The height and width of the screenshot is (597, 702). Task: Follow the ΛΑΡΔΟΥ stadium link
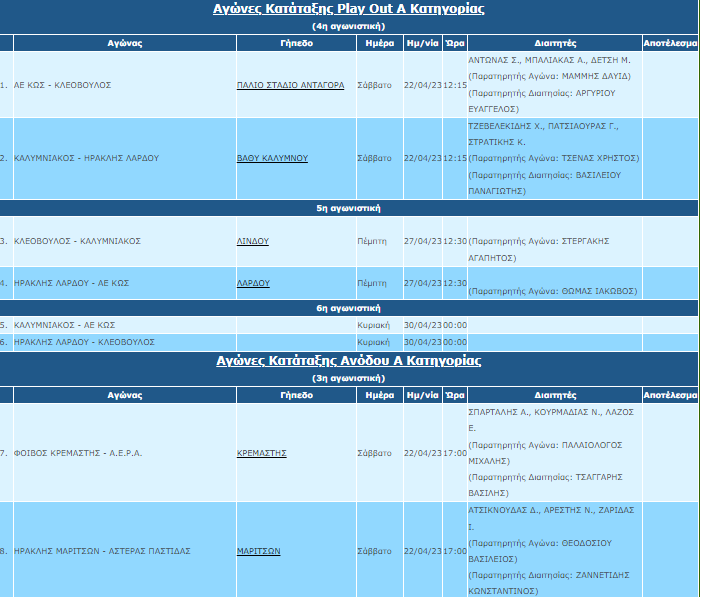[253, 283]
